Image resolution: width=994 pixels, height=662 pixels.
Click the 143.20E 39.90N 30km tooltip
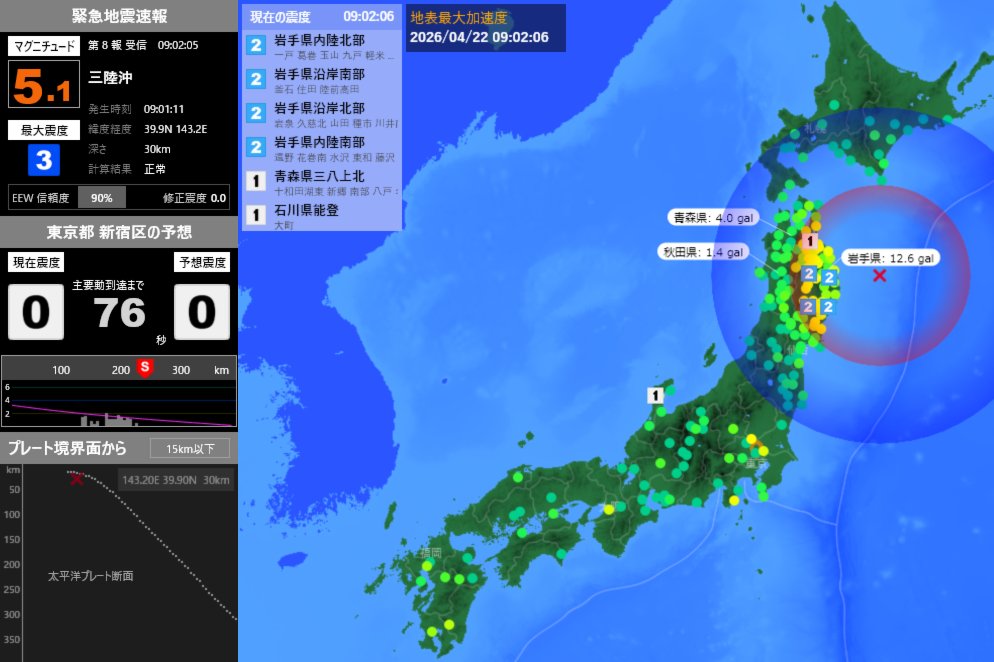(x=176, y=480)
